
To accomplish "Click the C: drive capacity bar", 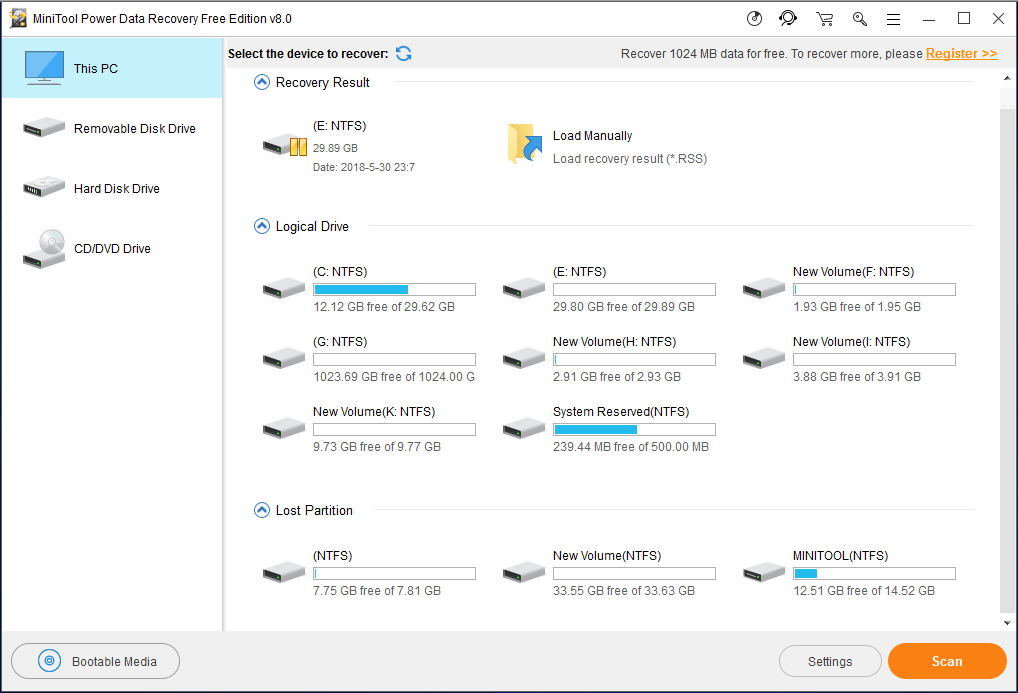I will coord(394,289).
